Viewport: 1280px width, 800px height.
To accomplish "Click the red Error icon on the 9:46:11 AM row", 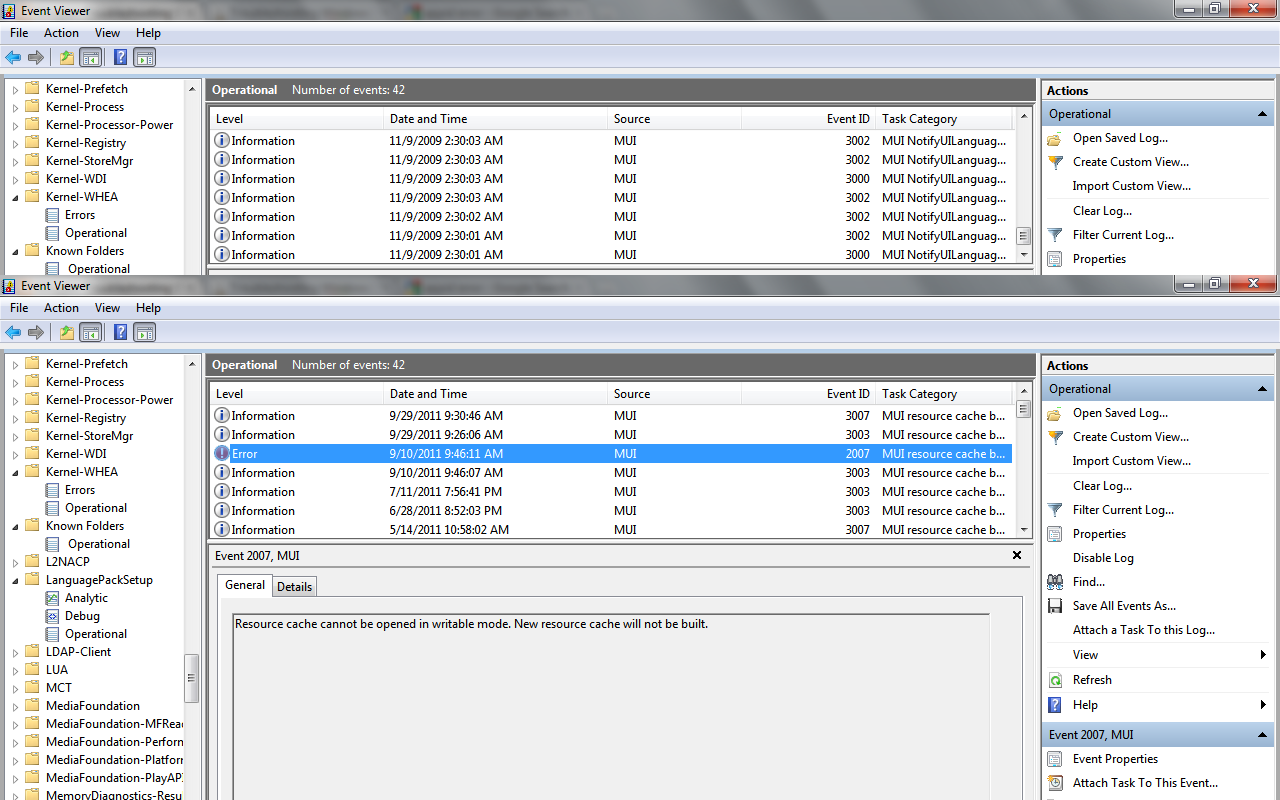I will 222,454.
